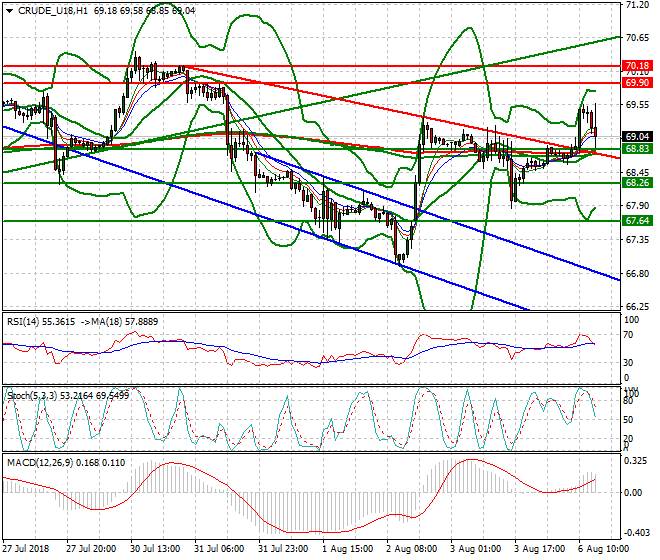Click the 70 level on RSI scale
The height and width of the screenshot is (560, 660).
pyautogui.click(x=628, y=335)
